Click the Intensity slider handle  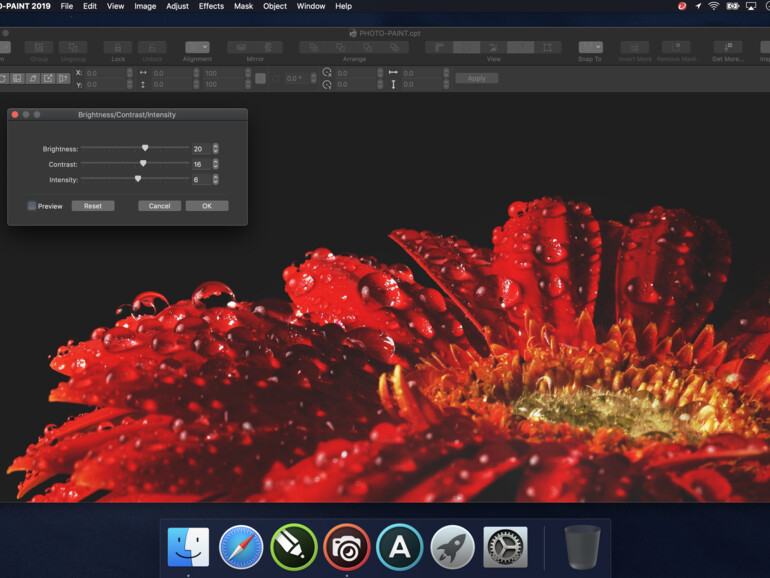point(138,179)
